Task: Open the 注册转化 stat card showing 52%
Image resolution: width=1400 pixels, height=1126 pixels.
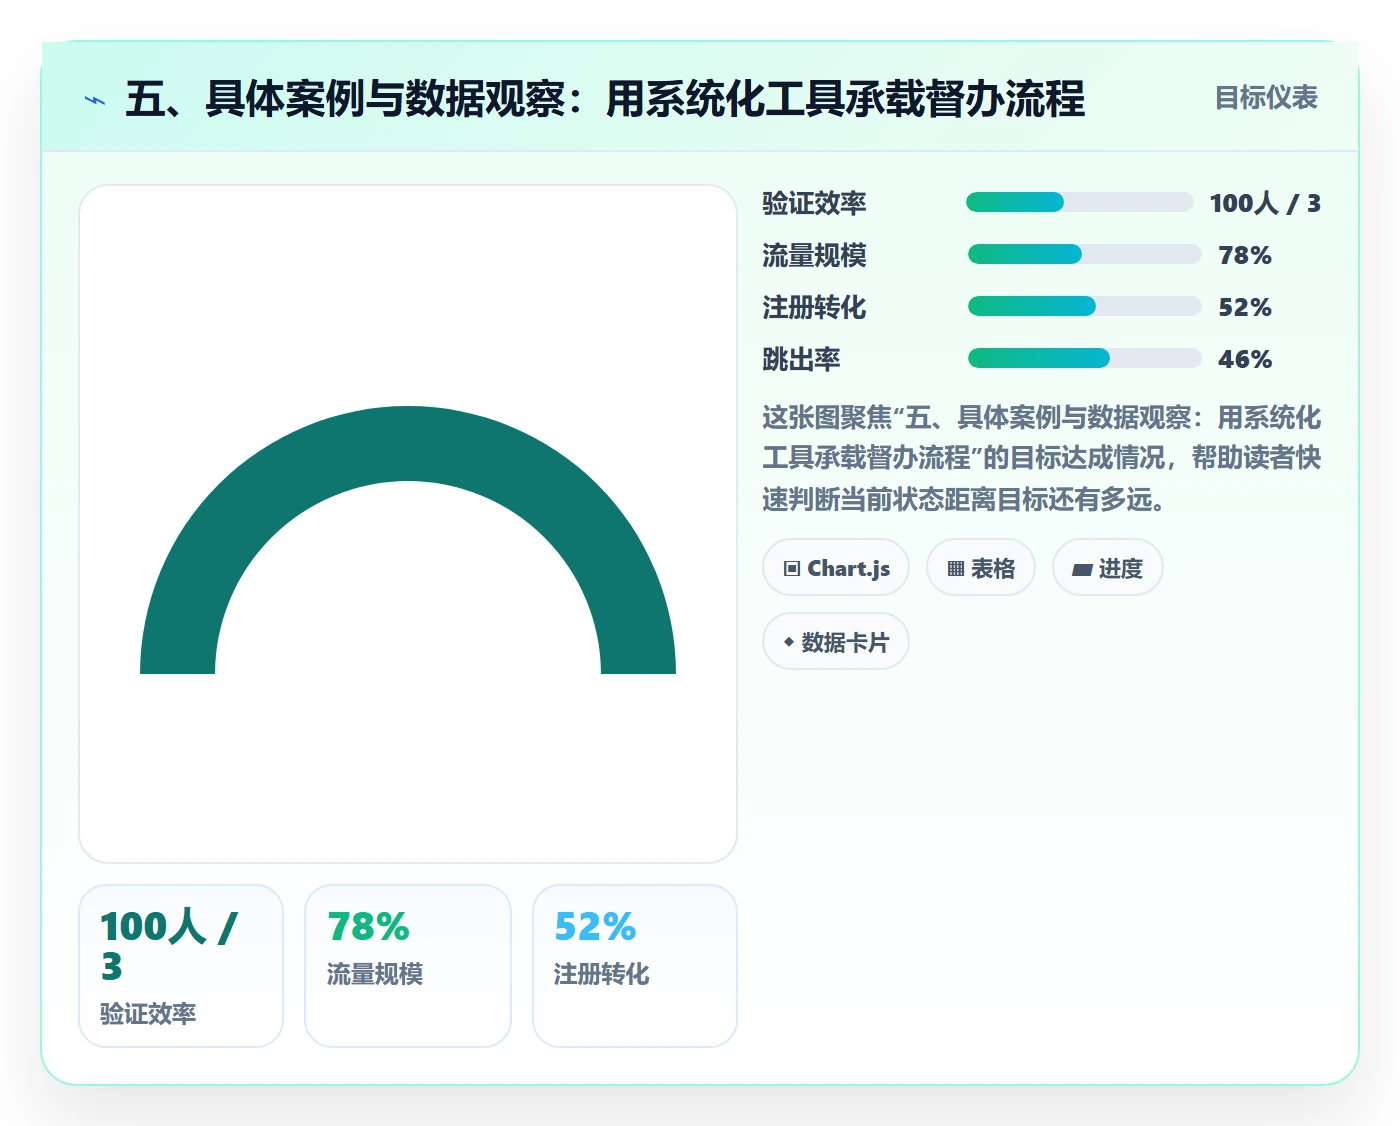Action: [x=635, y=966]
